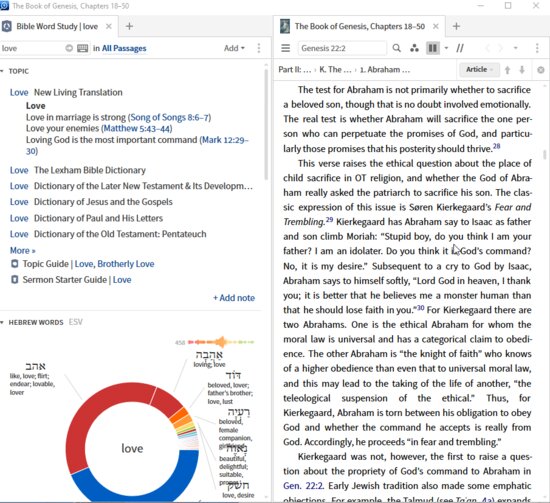Viewport: 550px width, 503px height.
Task: Click the search magnifier in Genesis panel
Action: click(x=396, y=48)
